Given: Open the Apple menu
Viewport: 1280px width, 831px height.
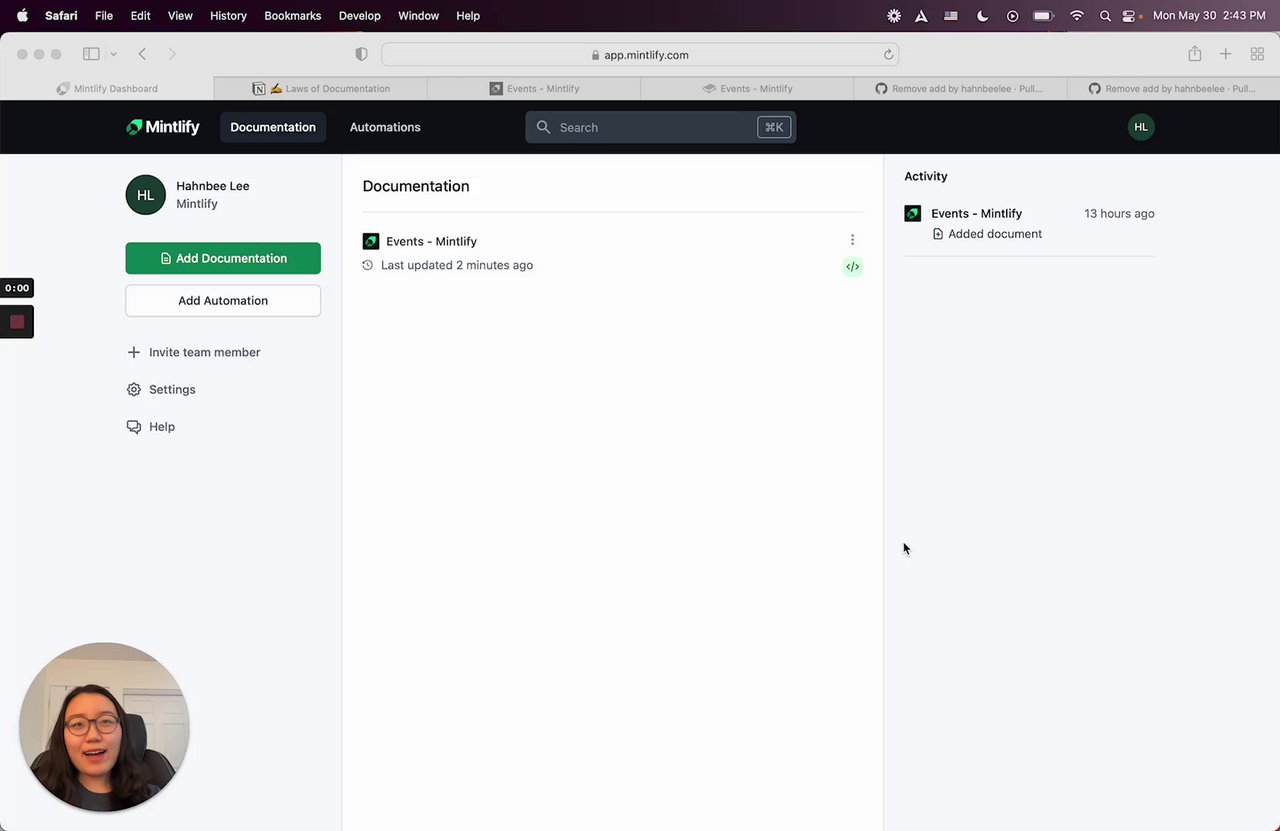Looking at the screenshot, I should [22, 16].
